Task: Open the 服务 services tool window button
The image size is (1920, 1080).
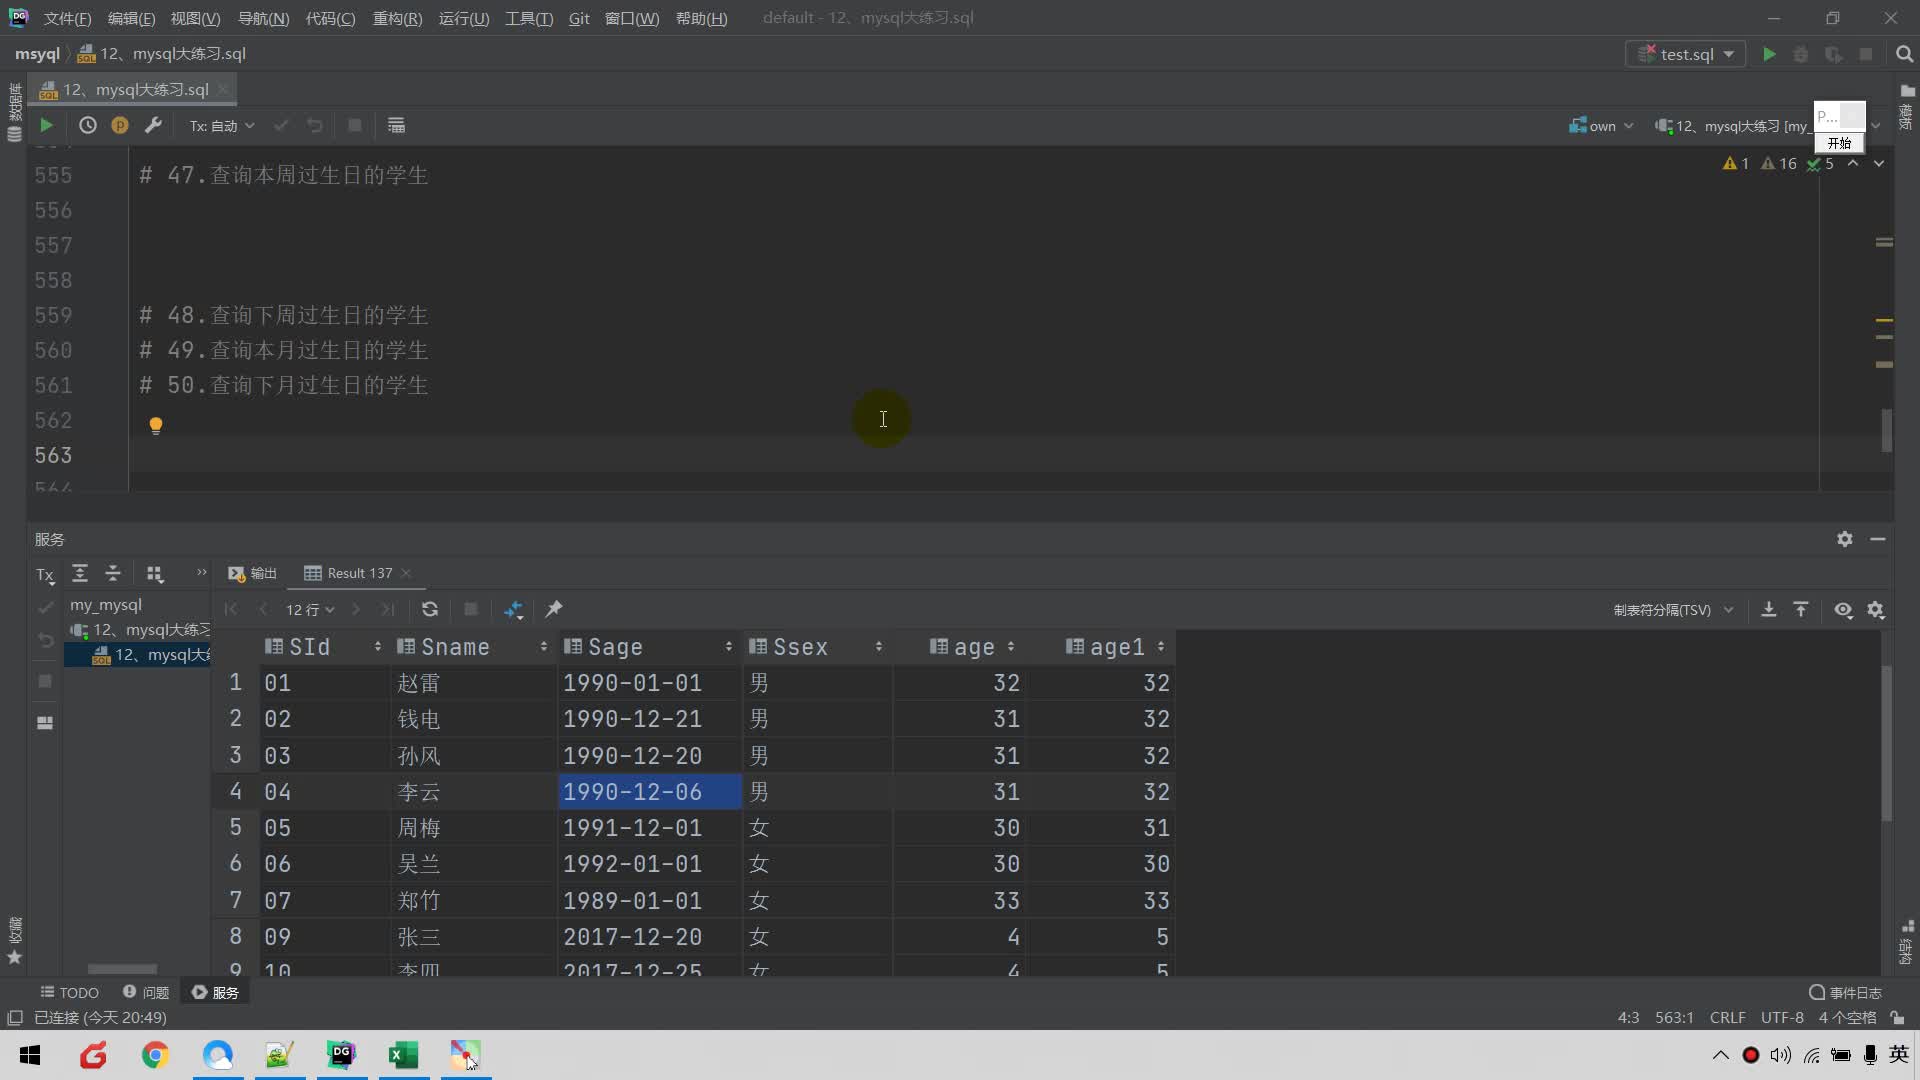Action: click(216, 992)
